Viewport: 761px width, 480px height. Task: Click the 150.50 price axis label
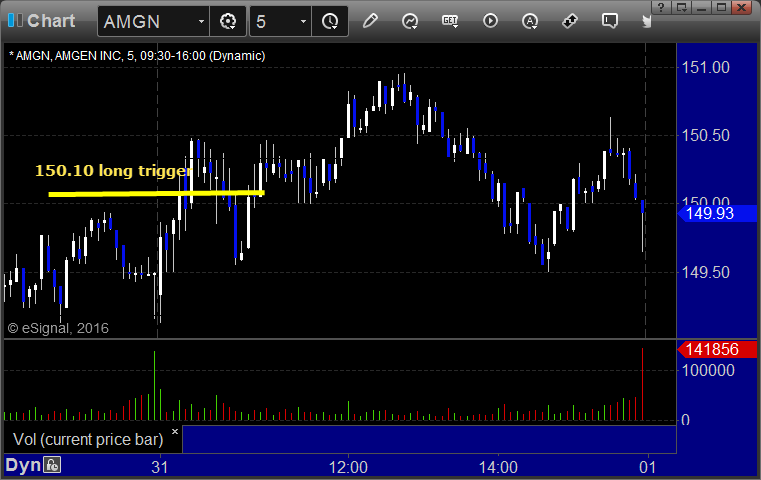tap(706, 135)
